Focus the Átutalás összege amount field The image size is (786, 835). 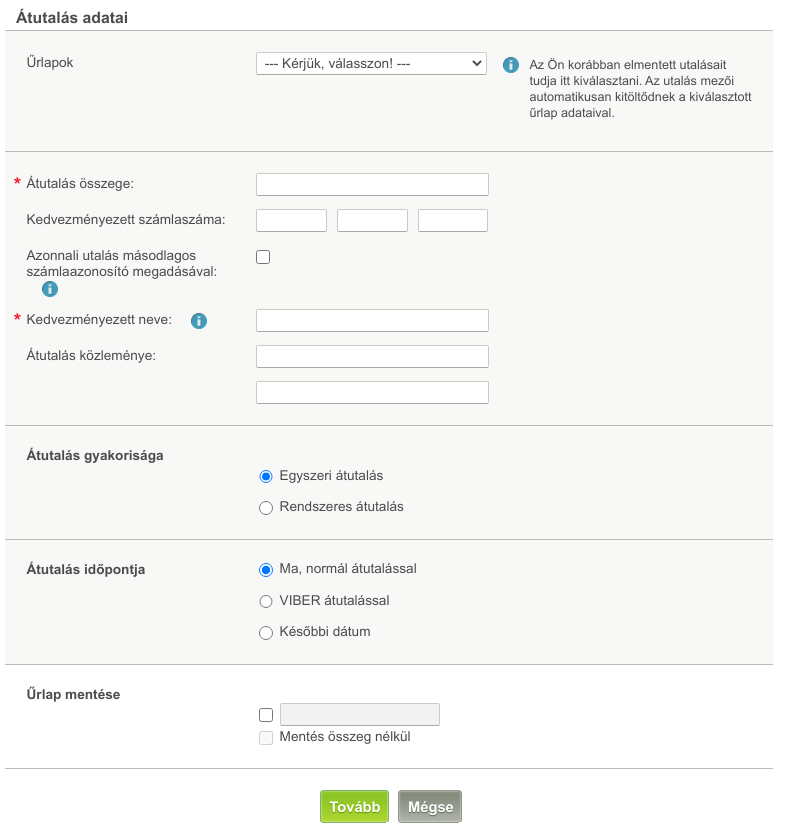click(x=372, y=184)
